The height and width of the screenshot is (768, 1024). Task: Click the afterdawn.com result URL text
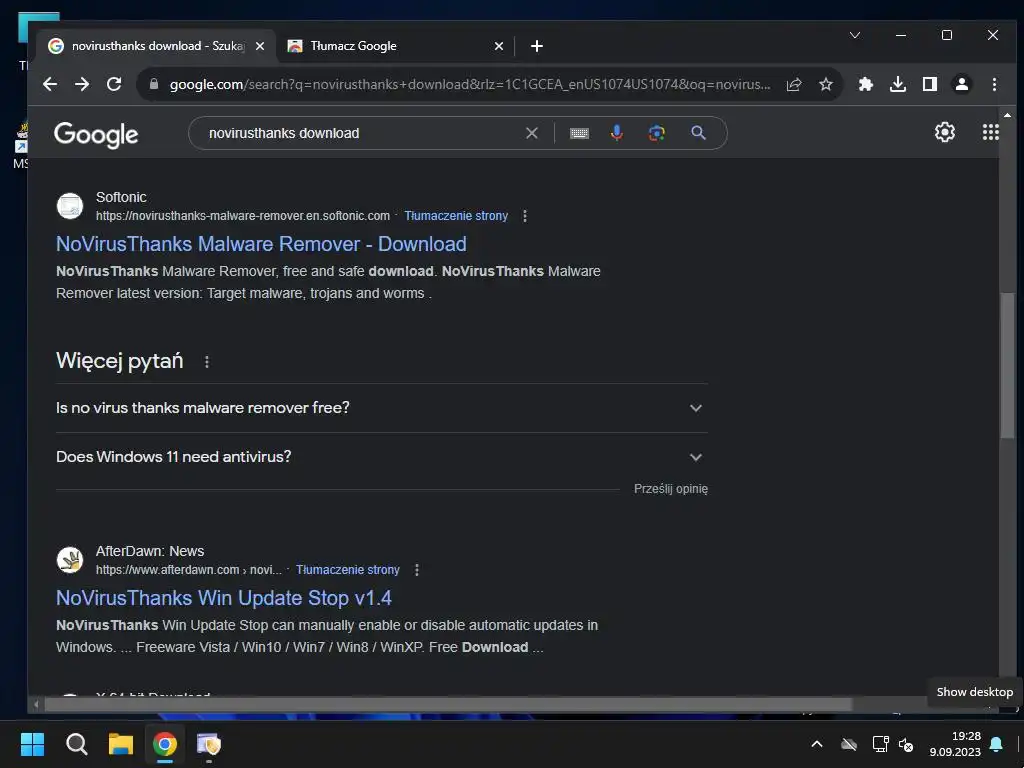click(189, 570)
